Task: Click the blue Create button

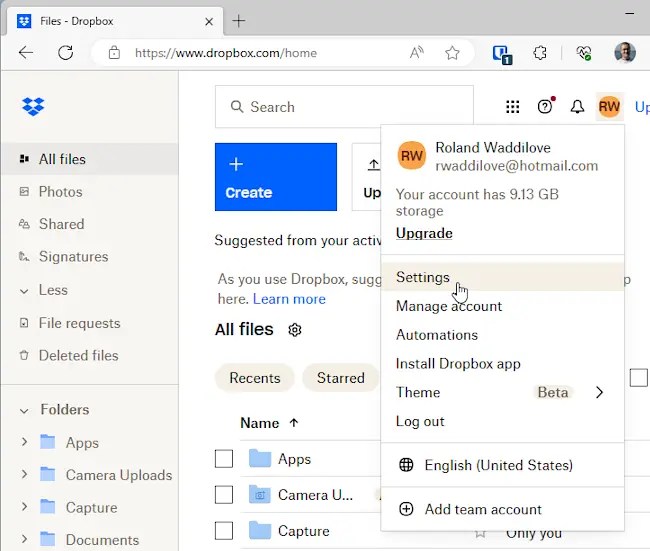Action: 276,177
